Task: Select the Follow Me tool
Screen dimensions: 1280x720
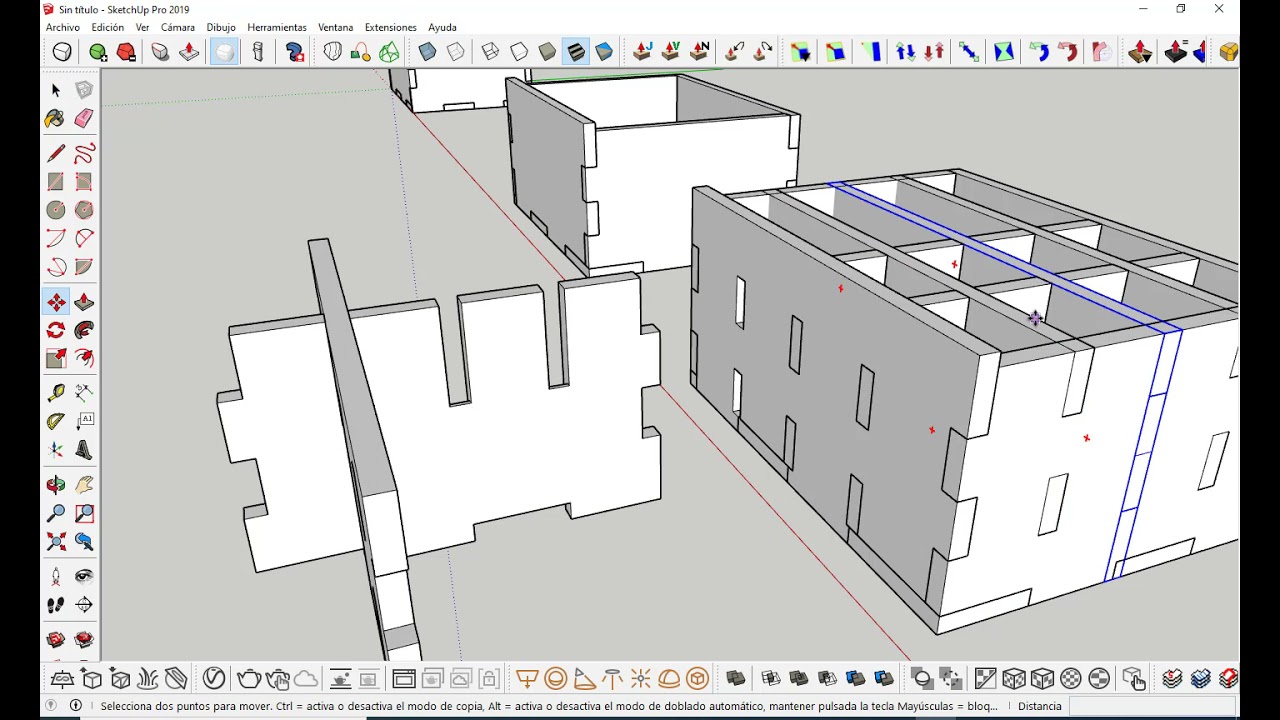Action: point(84,330)
